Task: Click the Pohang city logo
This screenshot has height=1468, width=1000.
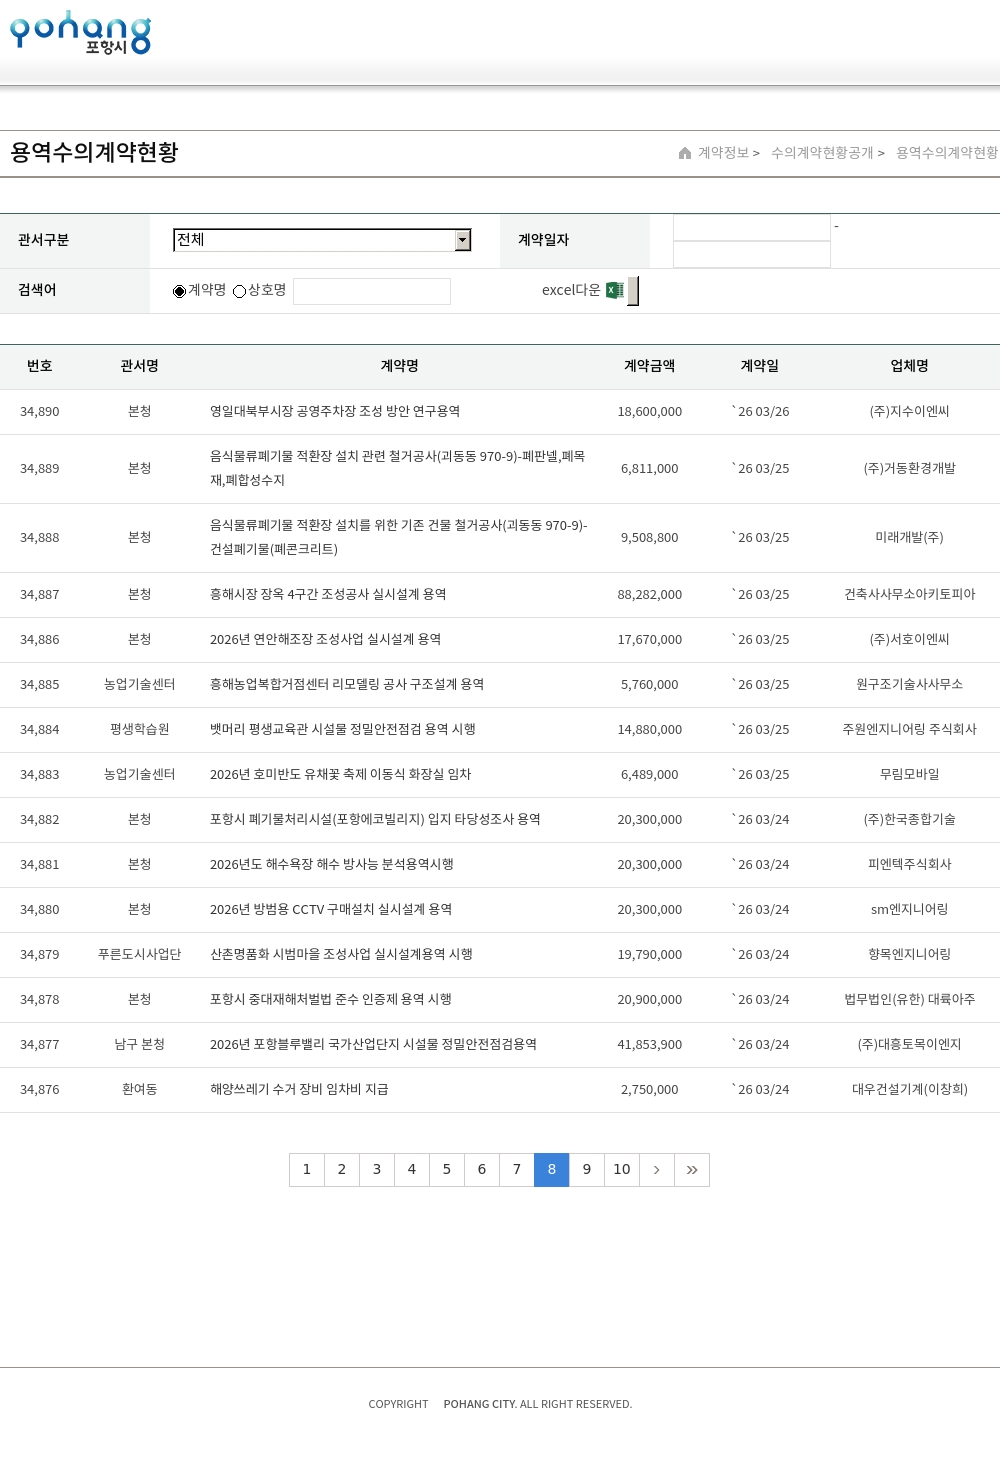Action: [x=80, y=33]
